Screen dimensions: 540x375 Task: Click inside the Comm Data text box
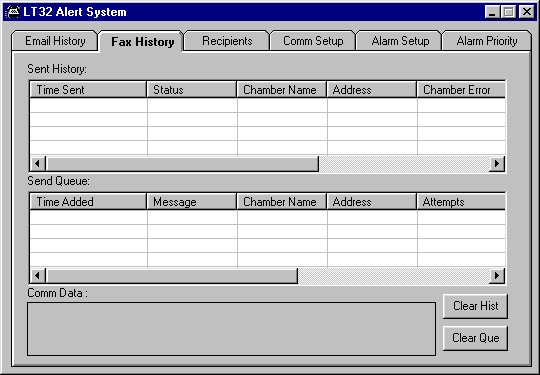click(231, 329)
